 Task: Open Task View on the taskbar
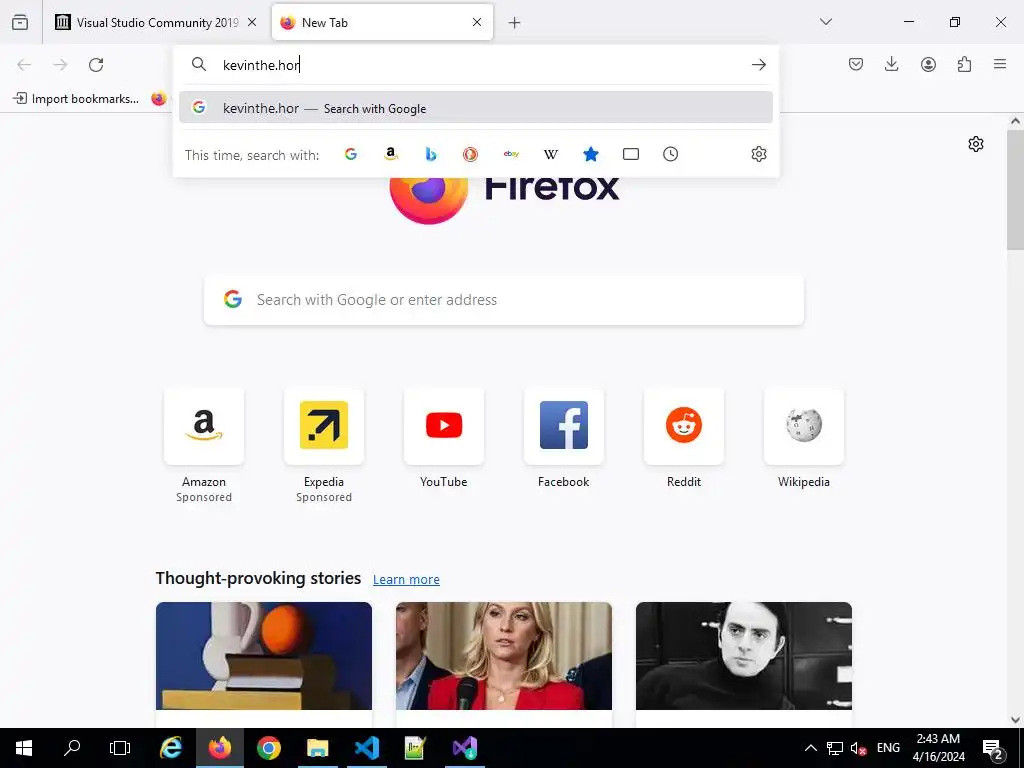120,748
